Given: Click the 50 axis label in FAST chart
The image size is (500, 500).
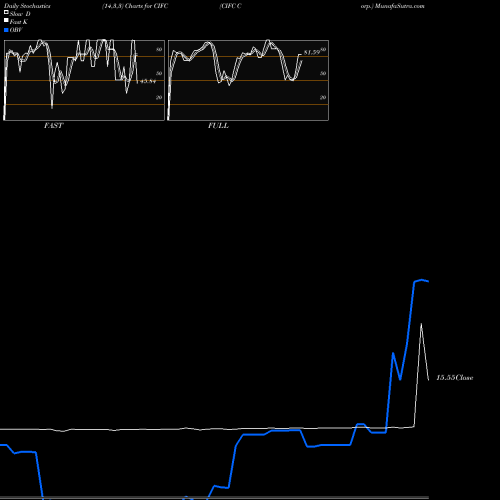Looking at the screenshot, I should tap(159, 73).
